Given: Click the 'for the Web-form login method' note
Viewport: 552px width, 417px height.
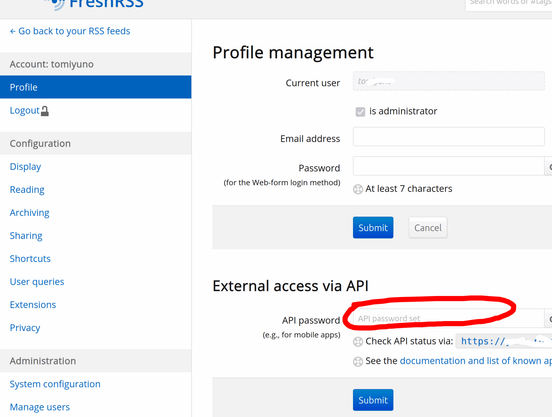Looking at the screenshot, I should [x=282, y=183].
